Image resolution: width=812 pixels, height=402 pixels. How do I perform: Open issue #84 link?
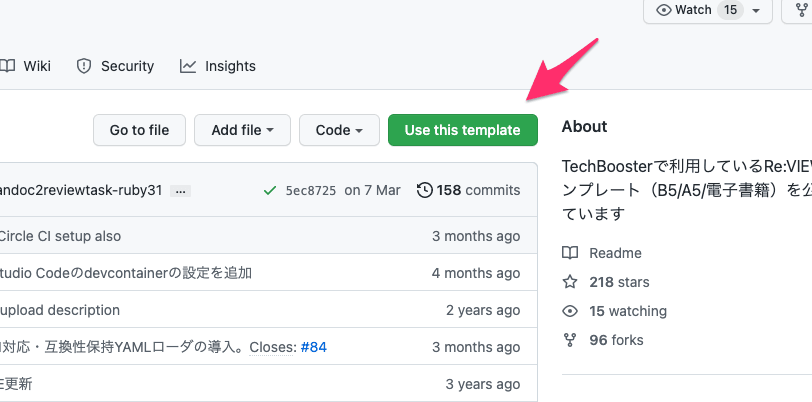(314, 347)
